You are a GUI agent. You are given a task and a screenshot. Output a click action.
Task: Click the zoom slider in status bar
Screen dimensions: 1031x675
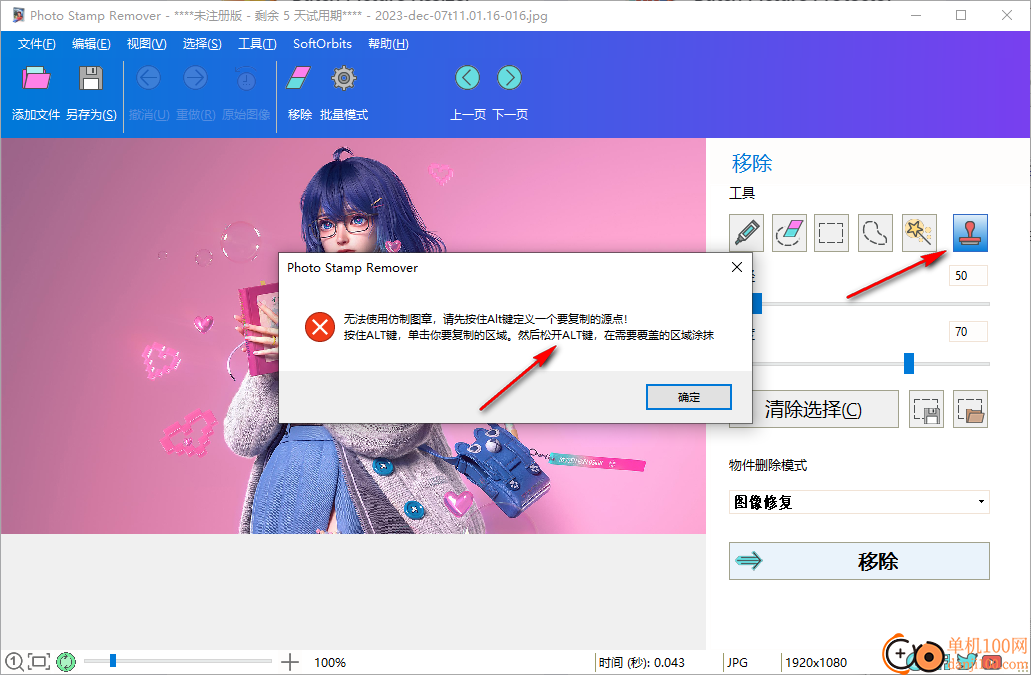coord(178,661)
